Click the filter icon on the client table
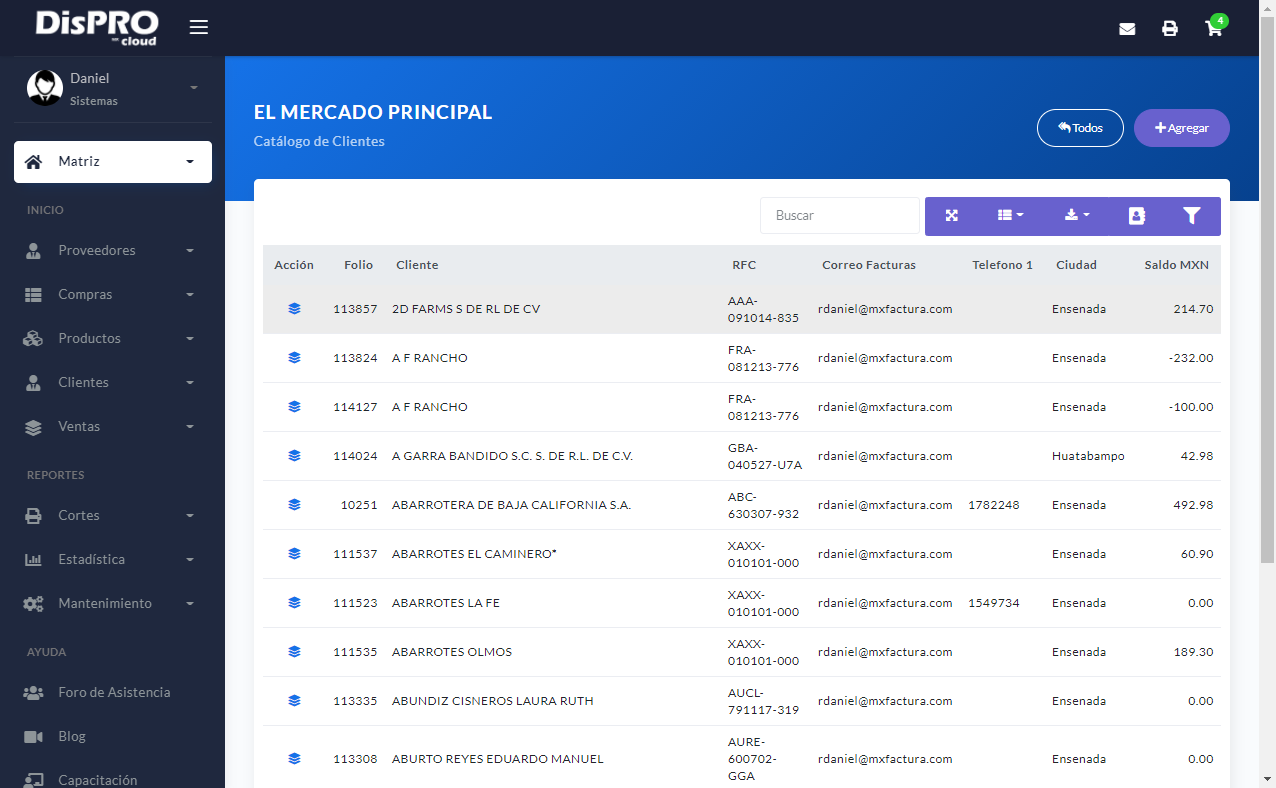Screen dimensions: 1276x788 (x=1191, y=215)
